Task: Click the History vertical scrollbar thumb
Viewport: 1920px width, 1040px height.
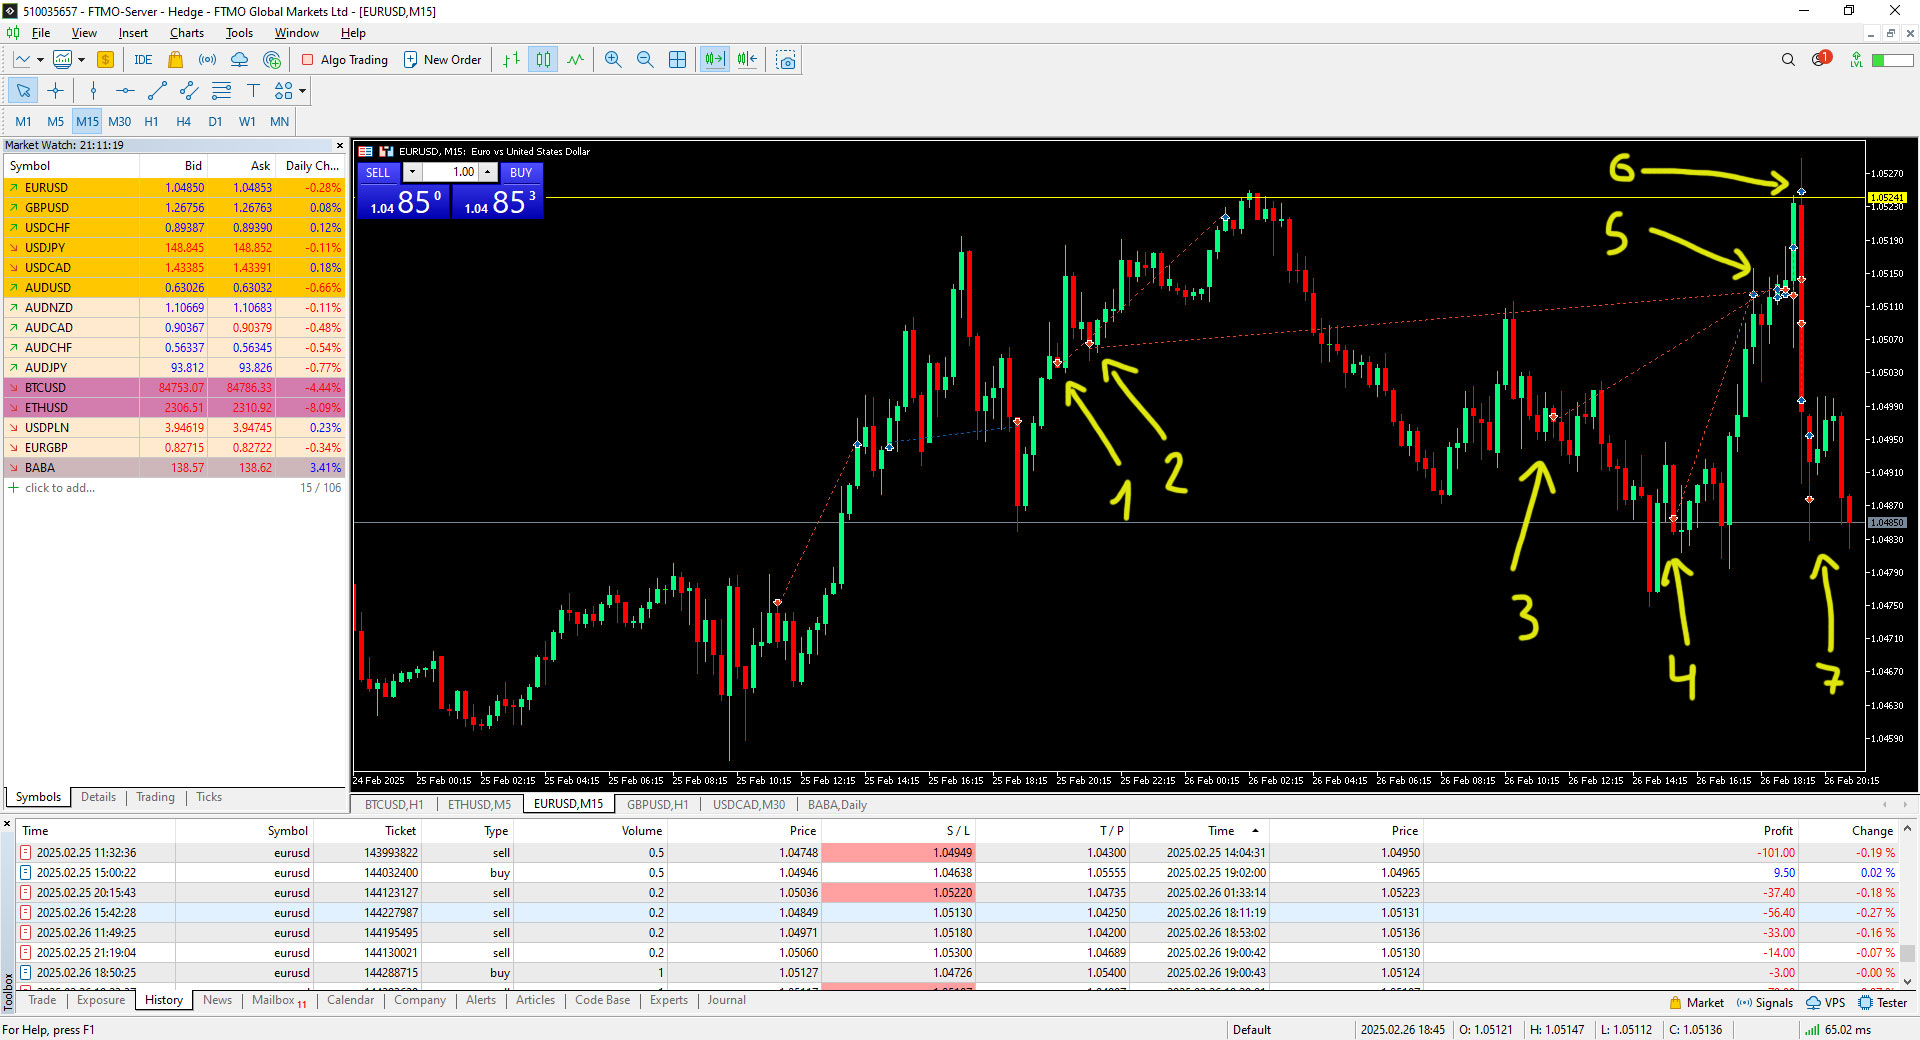Action: point(1908,954)
